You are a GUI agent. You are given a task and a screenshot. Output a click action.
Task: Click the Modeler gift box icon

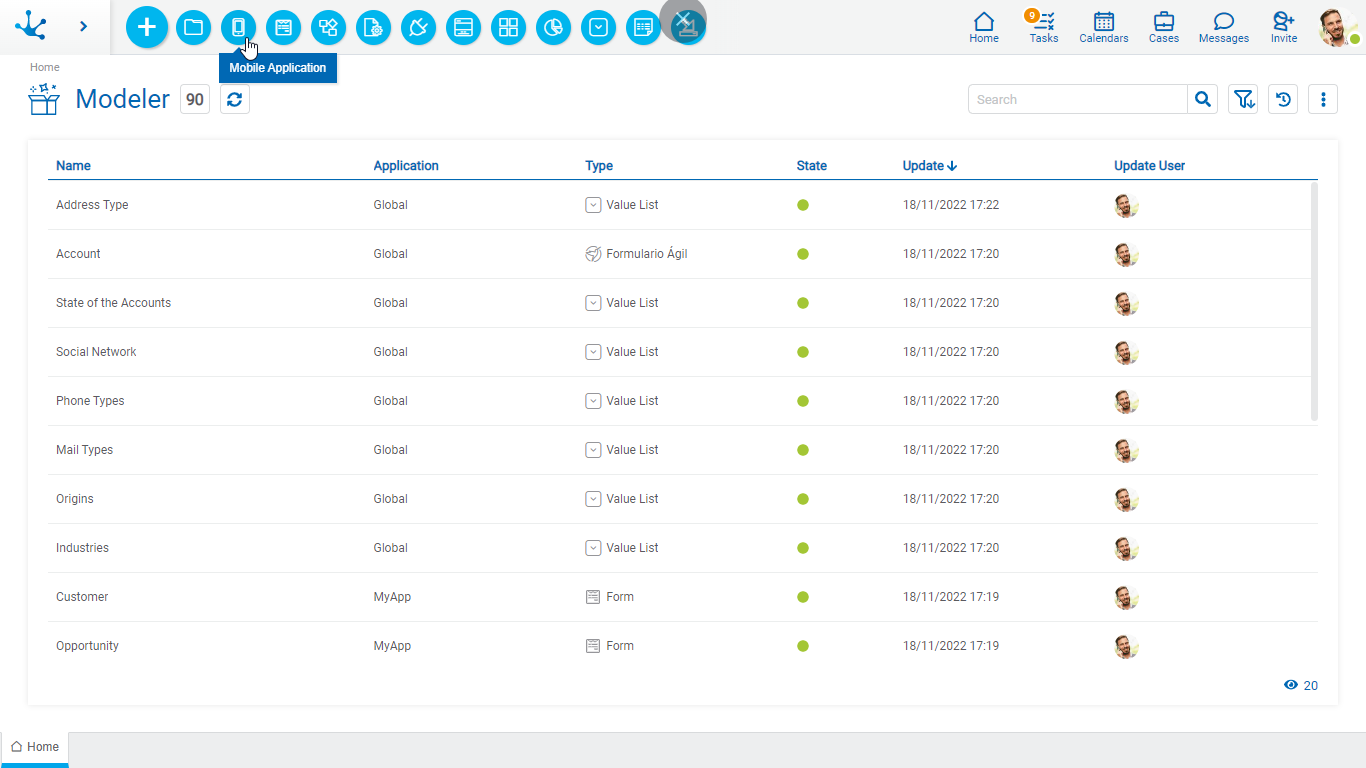click(44, 99)
